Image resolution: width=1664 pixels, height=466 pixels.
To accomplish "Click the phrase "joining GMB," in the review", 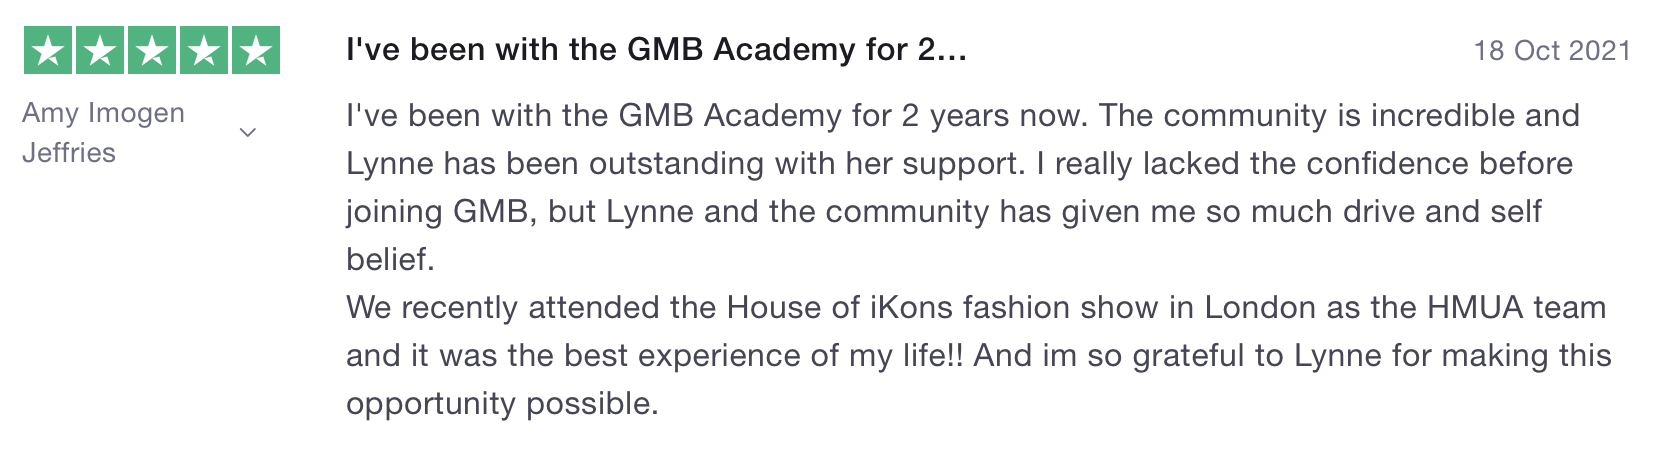I will click(x=445, y=212).
